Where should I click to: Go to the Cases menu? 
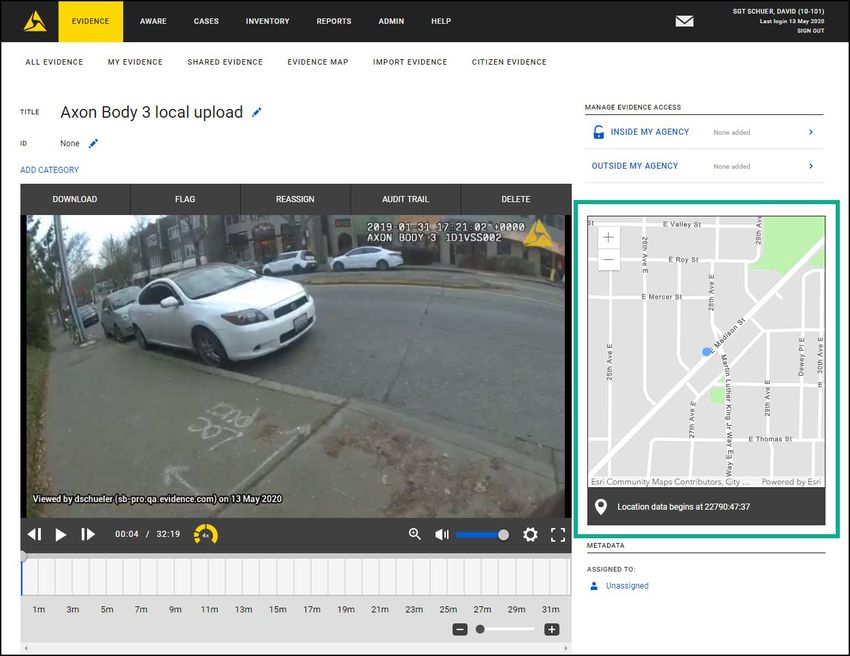coord(206,21)
